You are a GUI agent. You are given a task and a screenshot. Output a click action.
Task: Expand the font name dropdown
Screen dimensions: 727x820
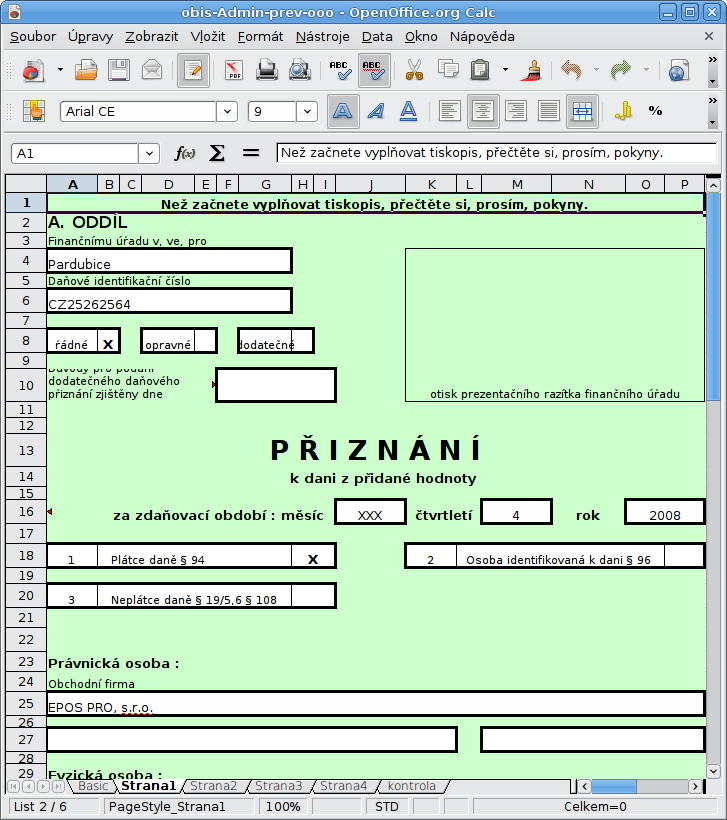pos(228,112)
